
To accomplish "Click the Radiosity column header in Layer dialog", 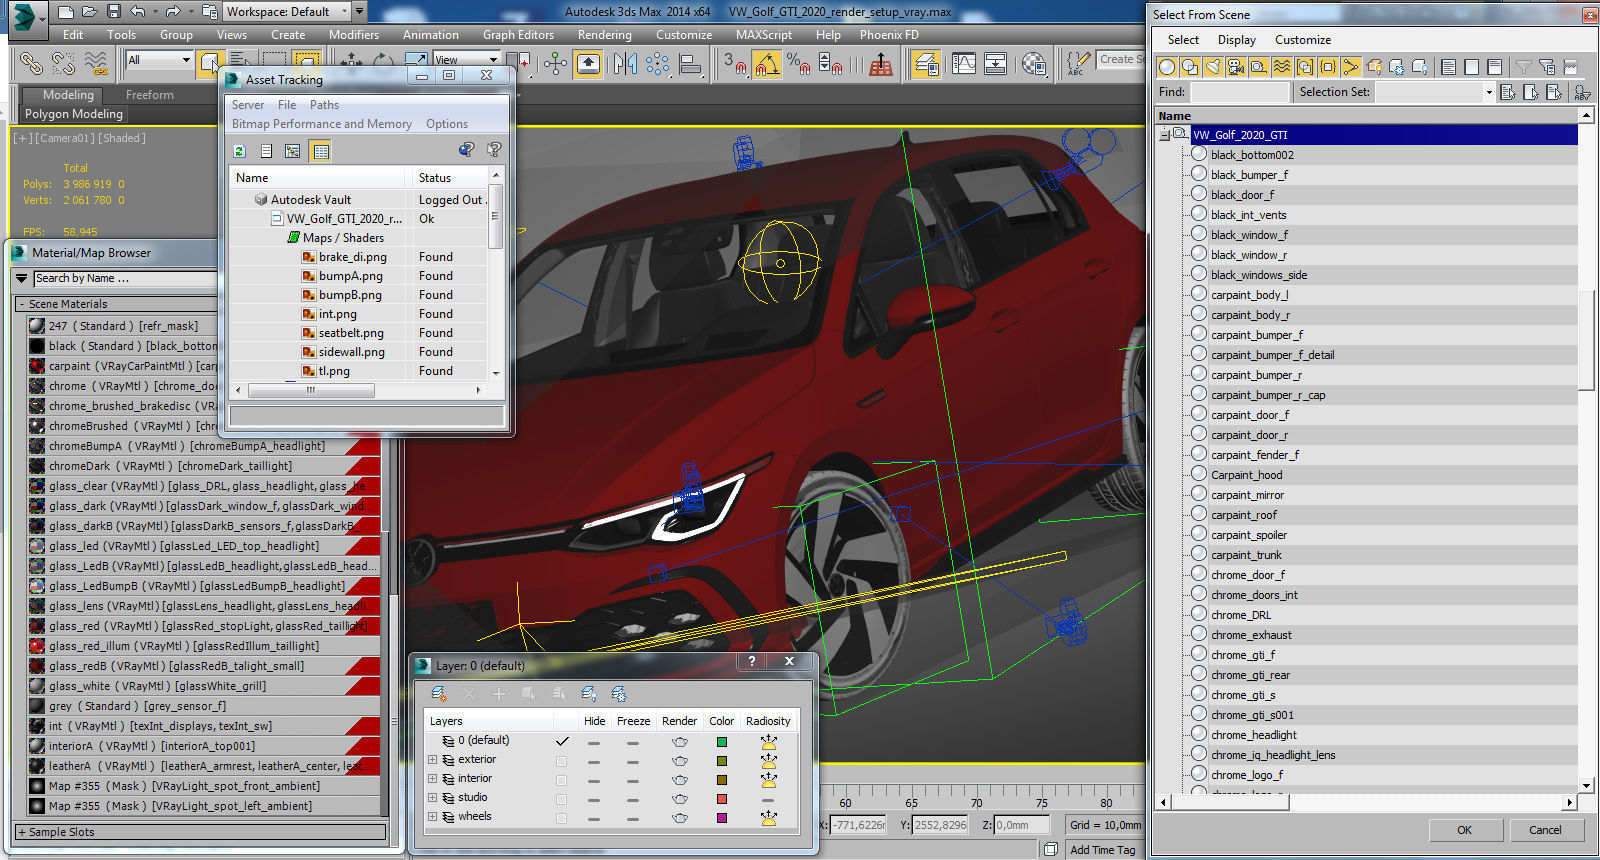I will (x=768, y=721).
